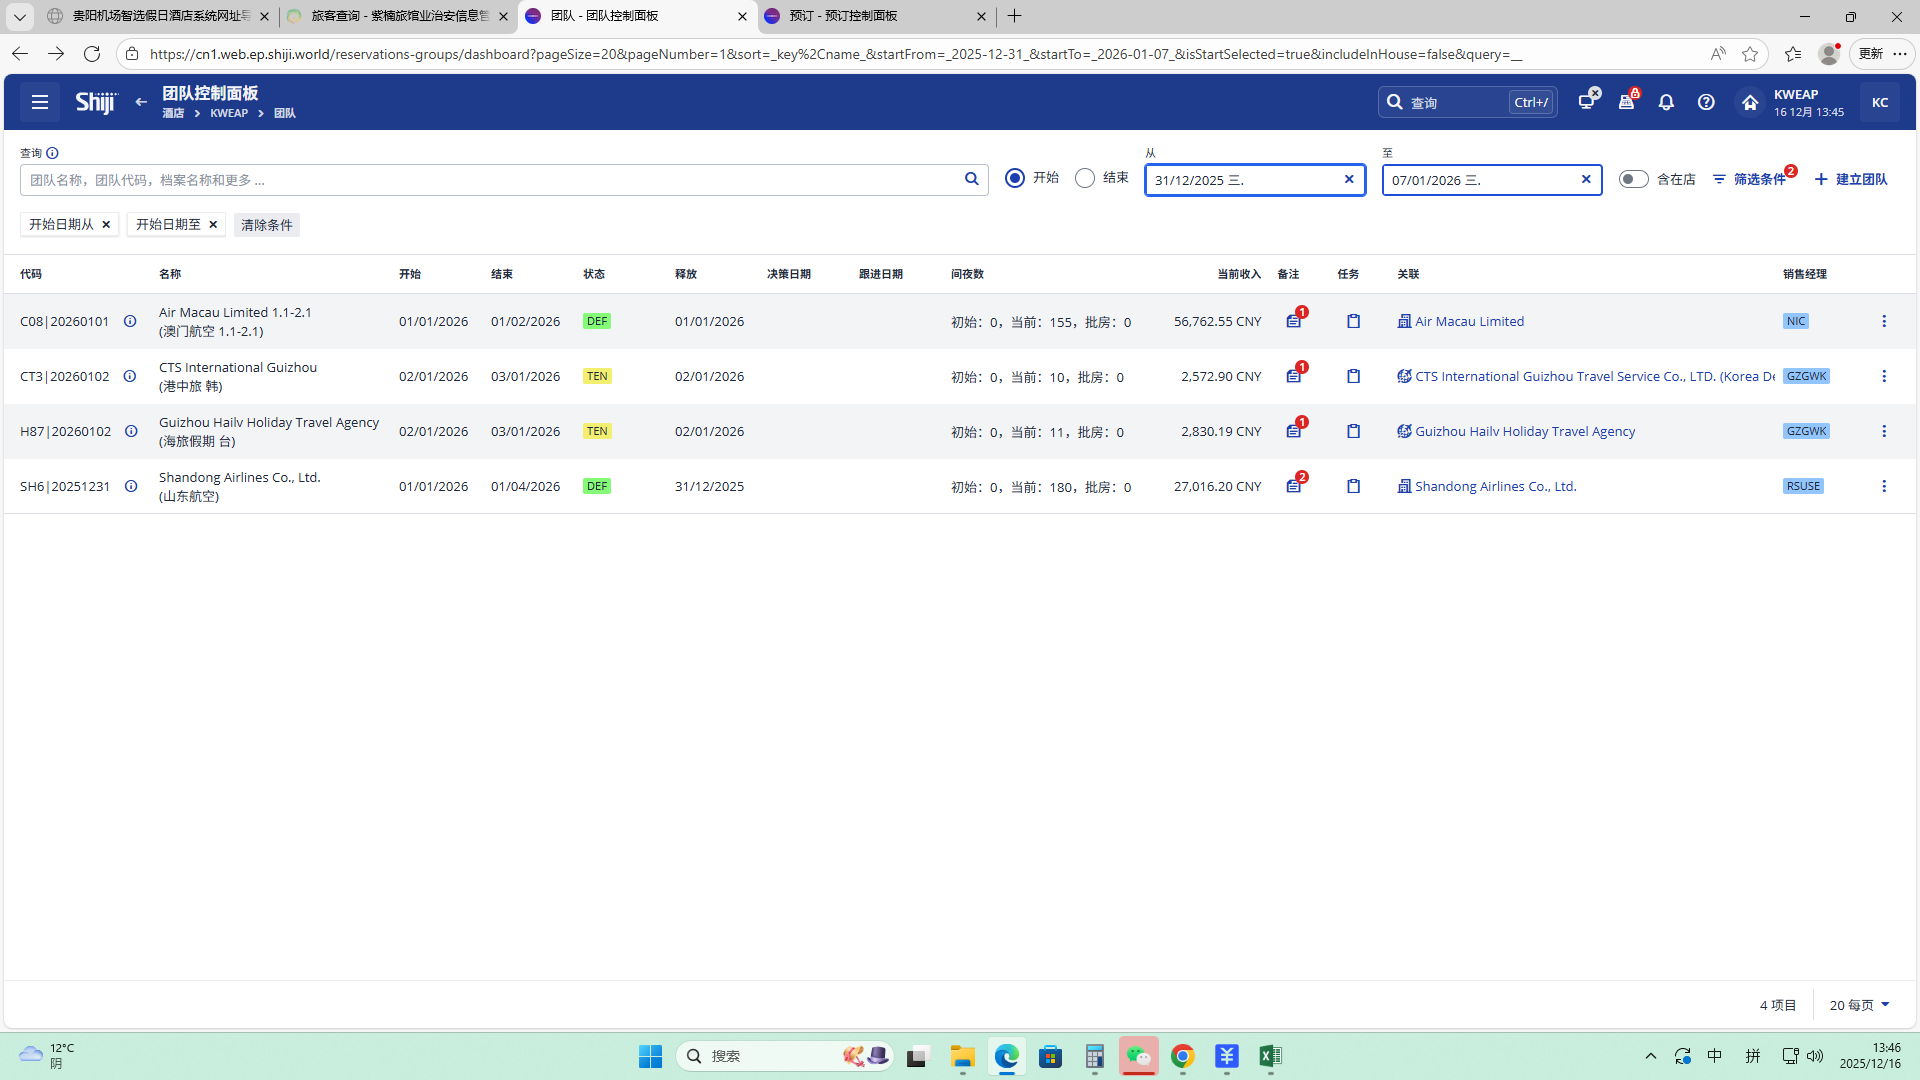Click info icon beside CT3|20260102 code
Screen dimensions: 1920x1080
coord(130,376)
